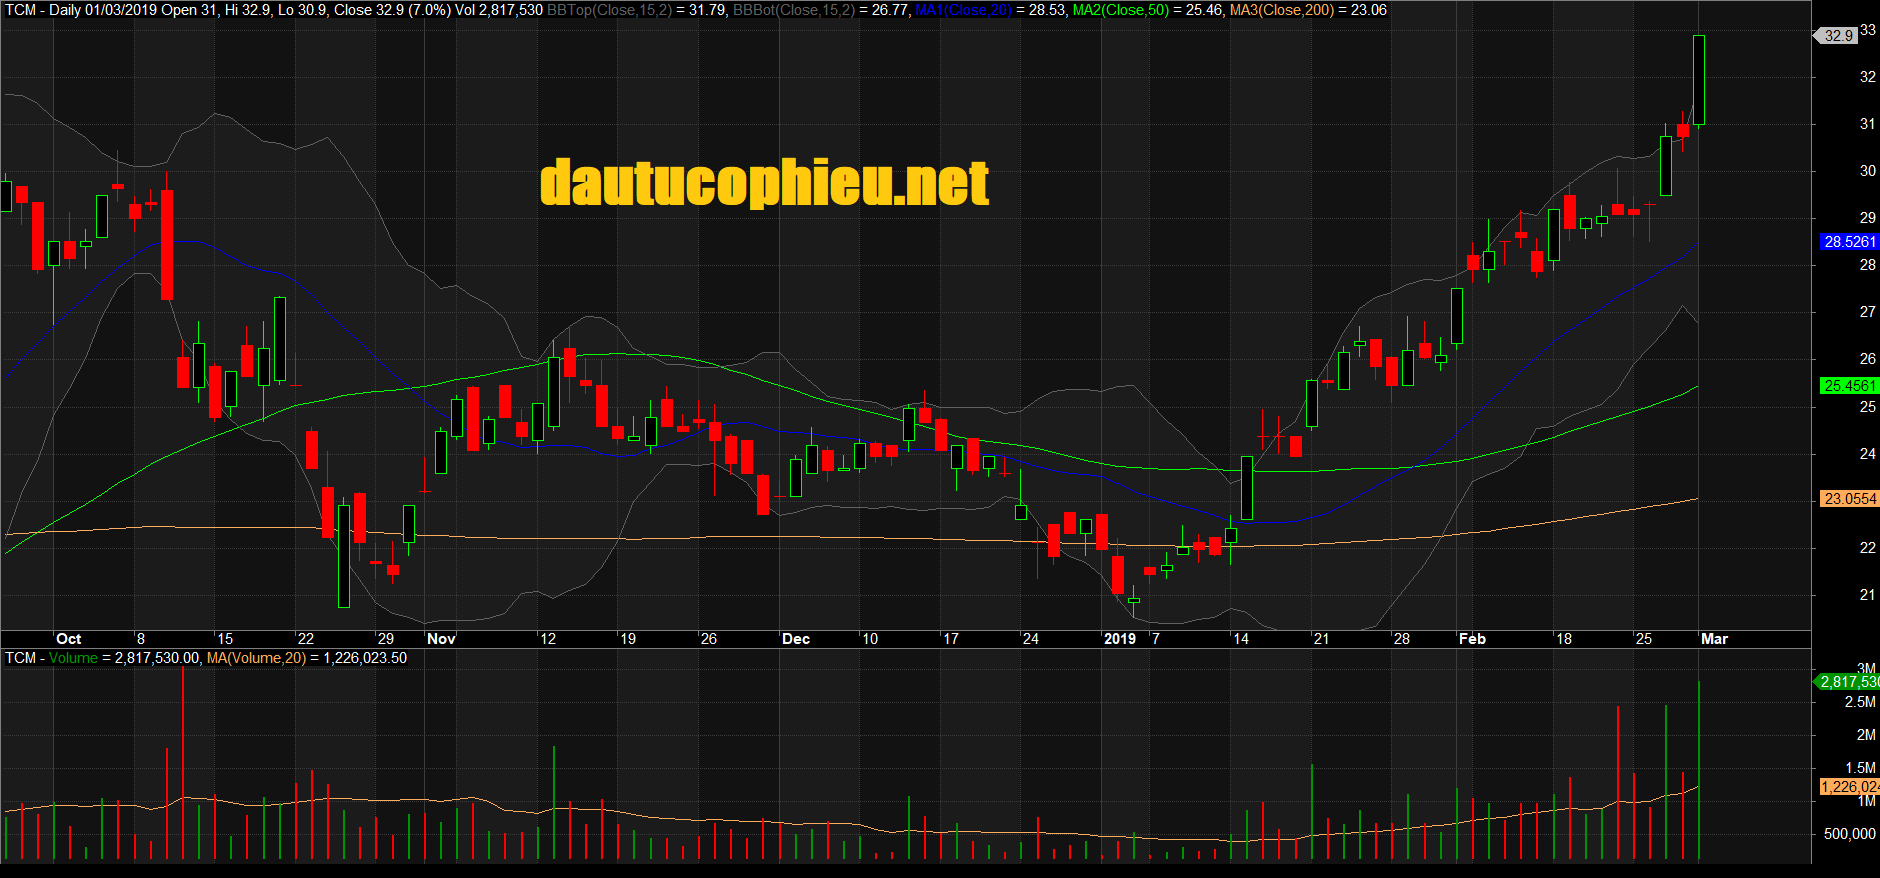Click the 12 date label after Nov
The width and height of the screenshot is (1880, 878).
(548, 639)
